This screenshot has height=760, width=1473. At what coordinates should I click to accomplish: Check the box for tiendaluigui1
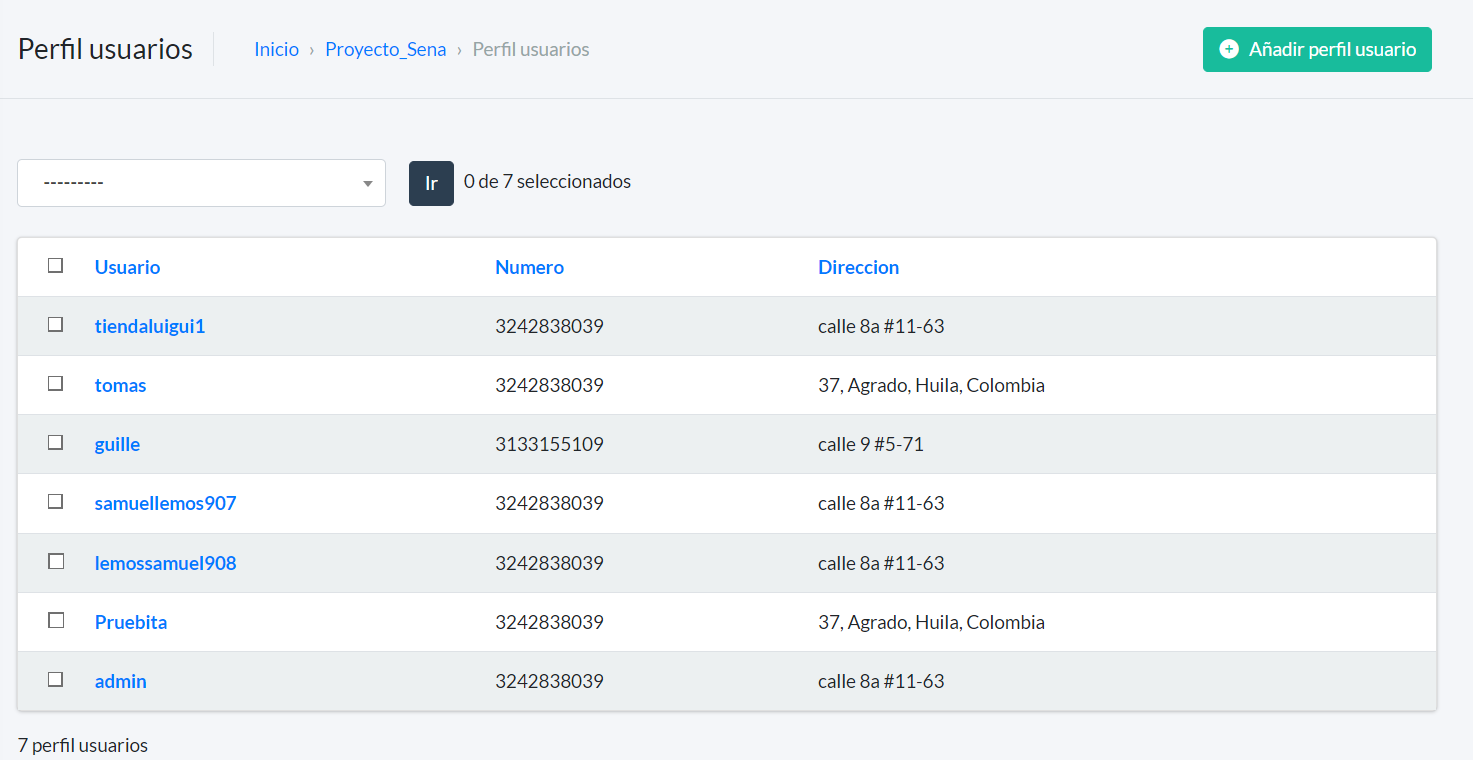[56, 325]
